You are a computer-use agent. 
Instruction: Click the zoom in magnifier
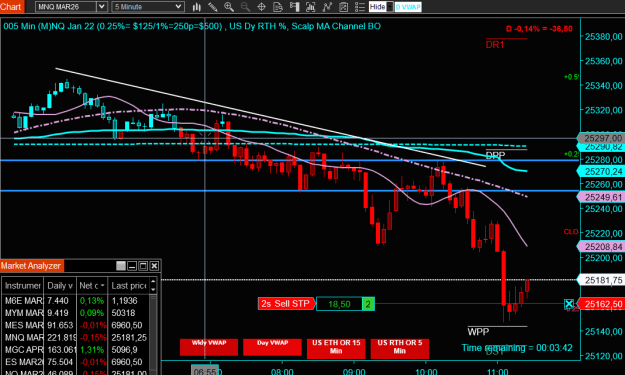(229, 7)
